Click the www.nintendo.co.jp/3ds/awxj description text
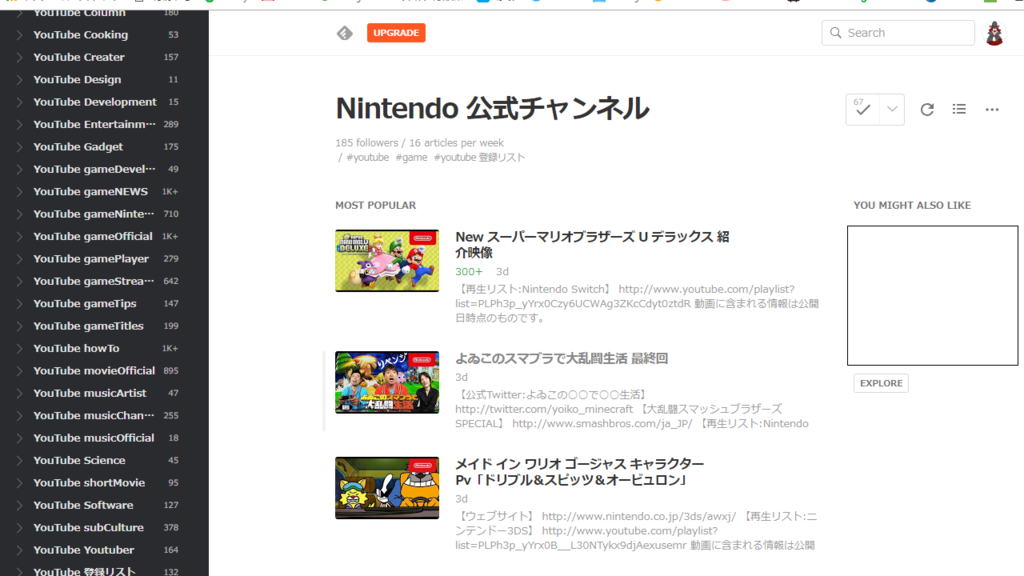 [x=639, y=517]
